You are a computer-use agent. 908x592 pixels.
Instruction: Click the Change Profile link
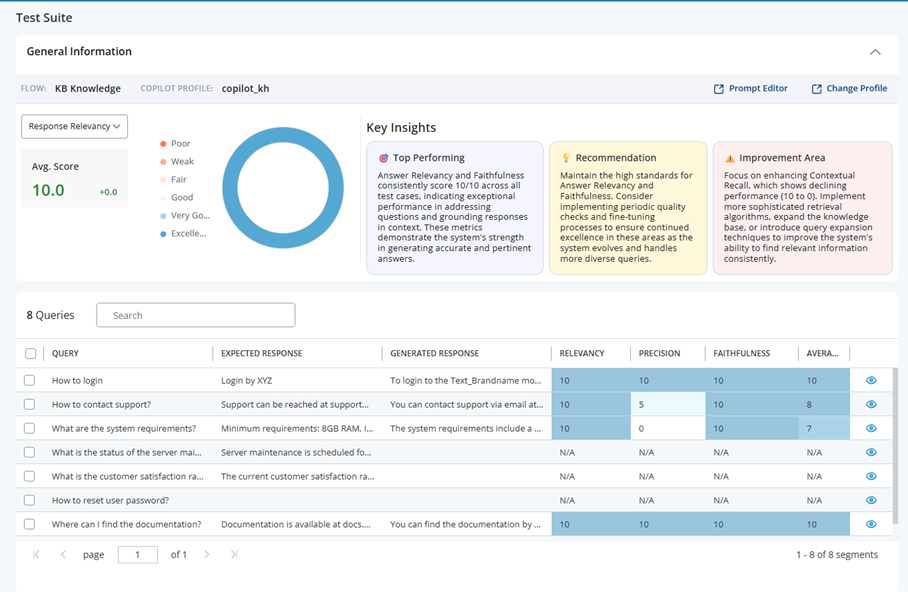849,89
